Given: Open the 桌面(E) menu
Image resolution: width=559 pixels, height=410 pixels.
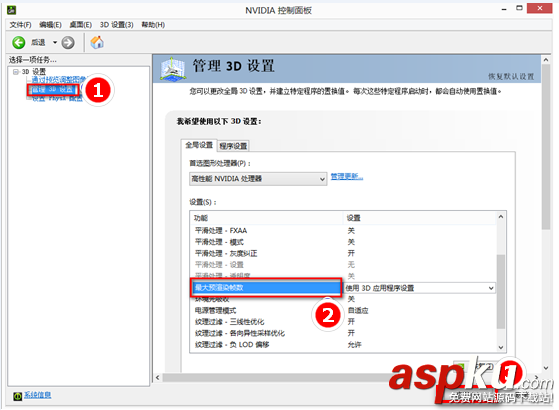Looking at the screenshot, I should pos(80,25).
